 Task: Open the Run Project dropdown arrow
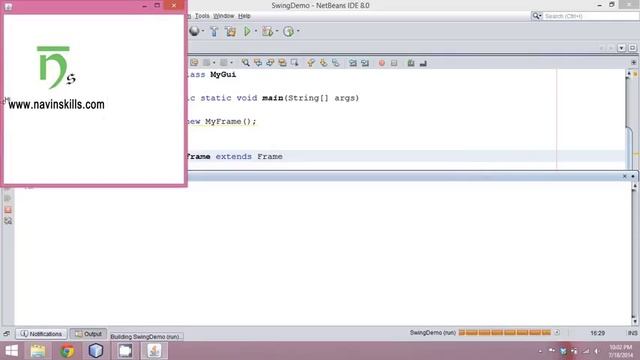pyautogui.click(x=256, y=31)
